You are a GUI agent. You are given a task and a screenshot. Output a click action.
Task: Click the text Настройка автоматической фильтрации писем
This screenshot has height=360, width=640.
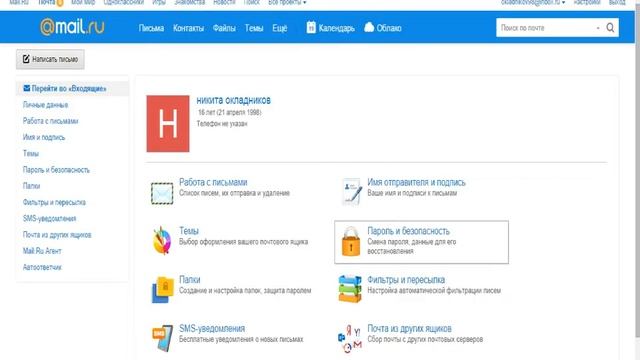click(x=434, y=291)
